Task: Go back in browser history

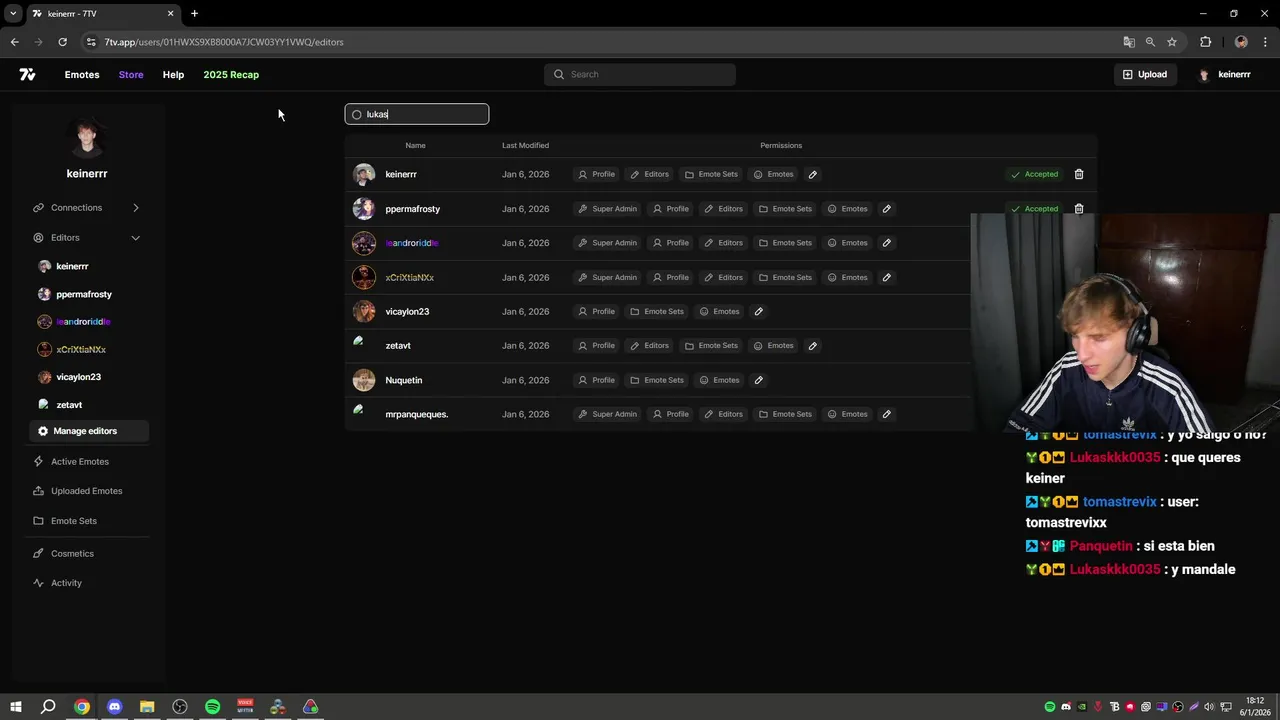Action: pos(14,42)
